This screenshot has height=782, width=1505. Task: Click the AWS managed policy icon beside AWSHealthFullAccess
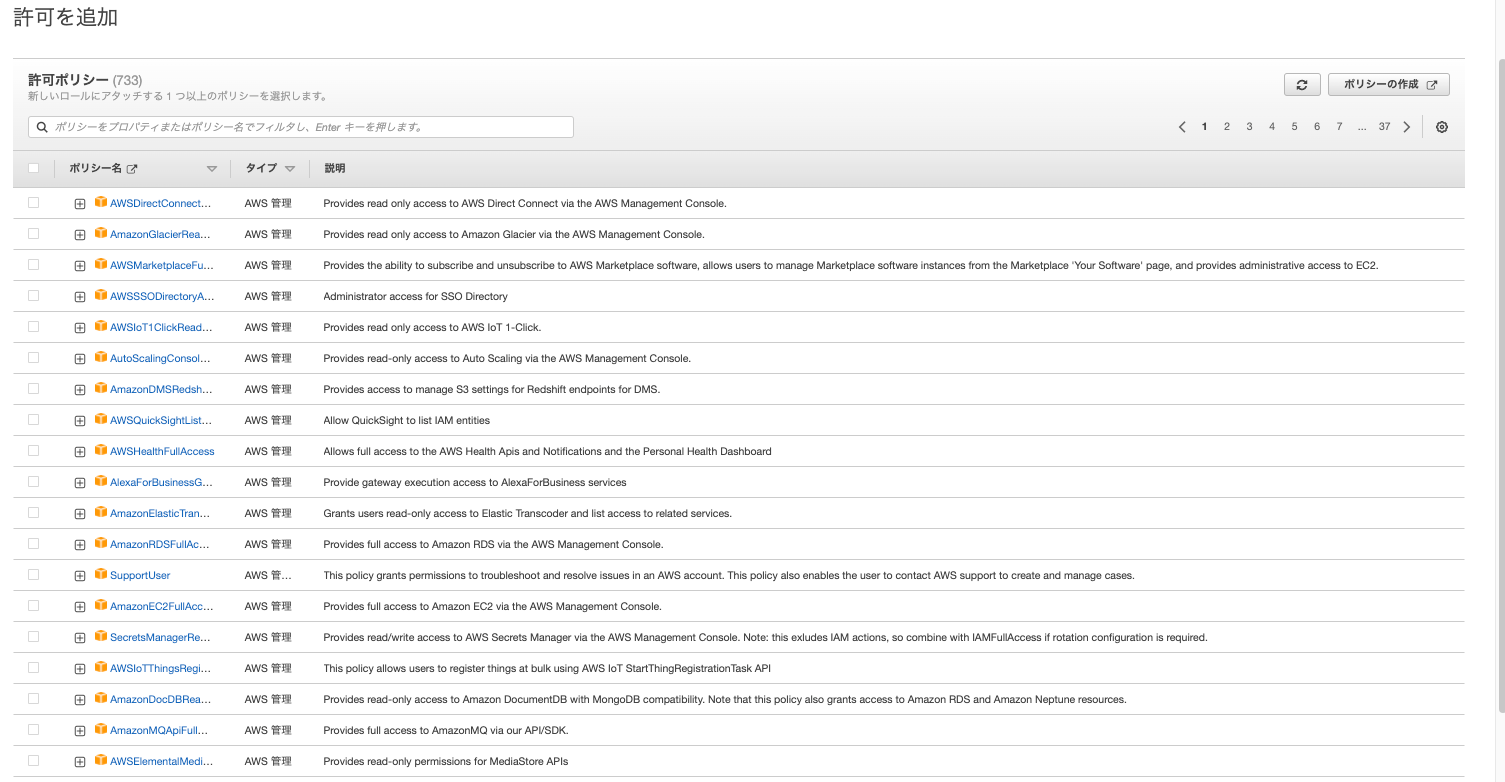pyautogui.click(x=101, y=451)
